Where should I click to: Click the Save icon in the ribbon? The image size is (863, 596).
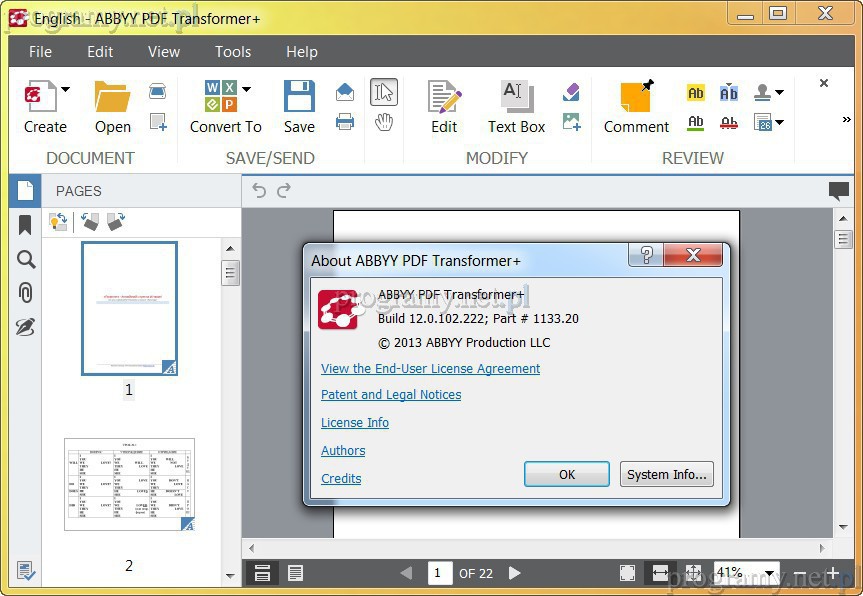click(299, 107)
